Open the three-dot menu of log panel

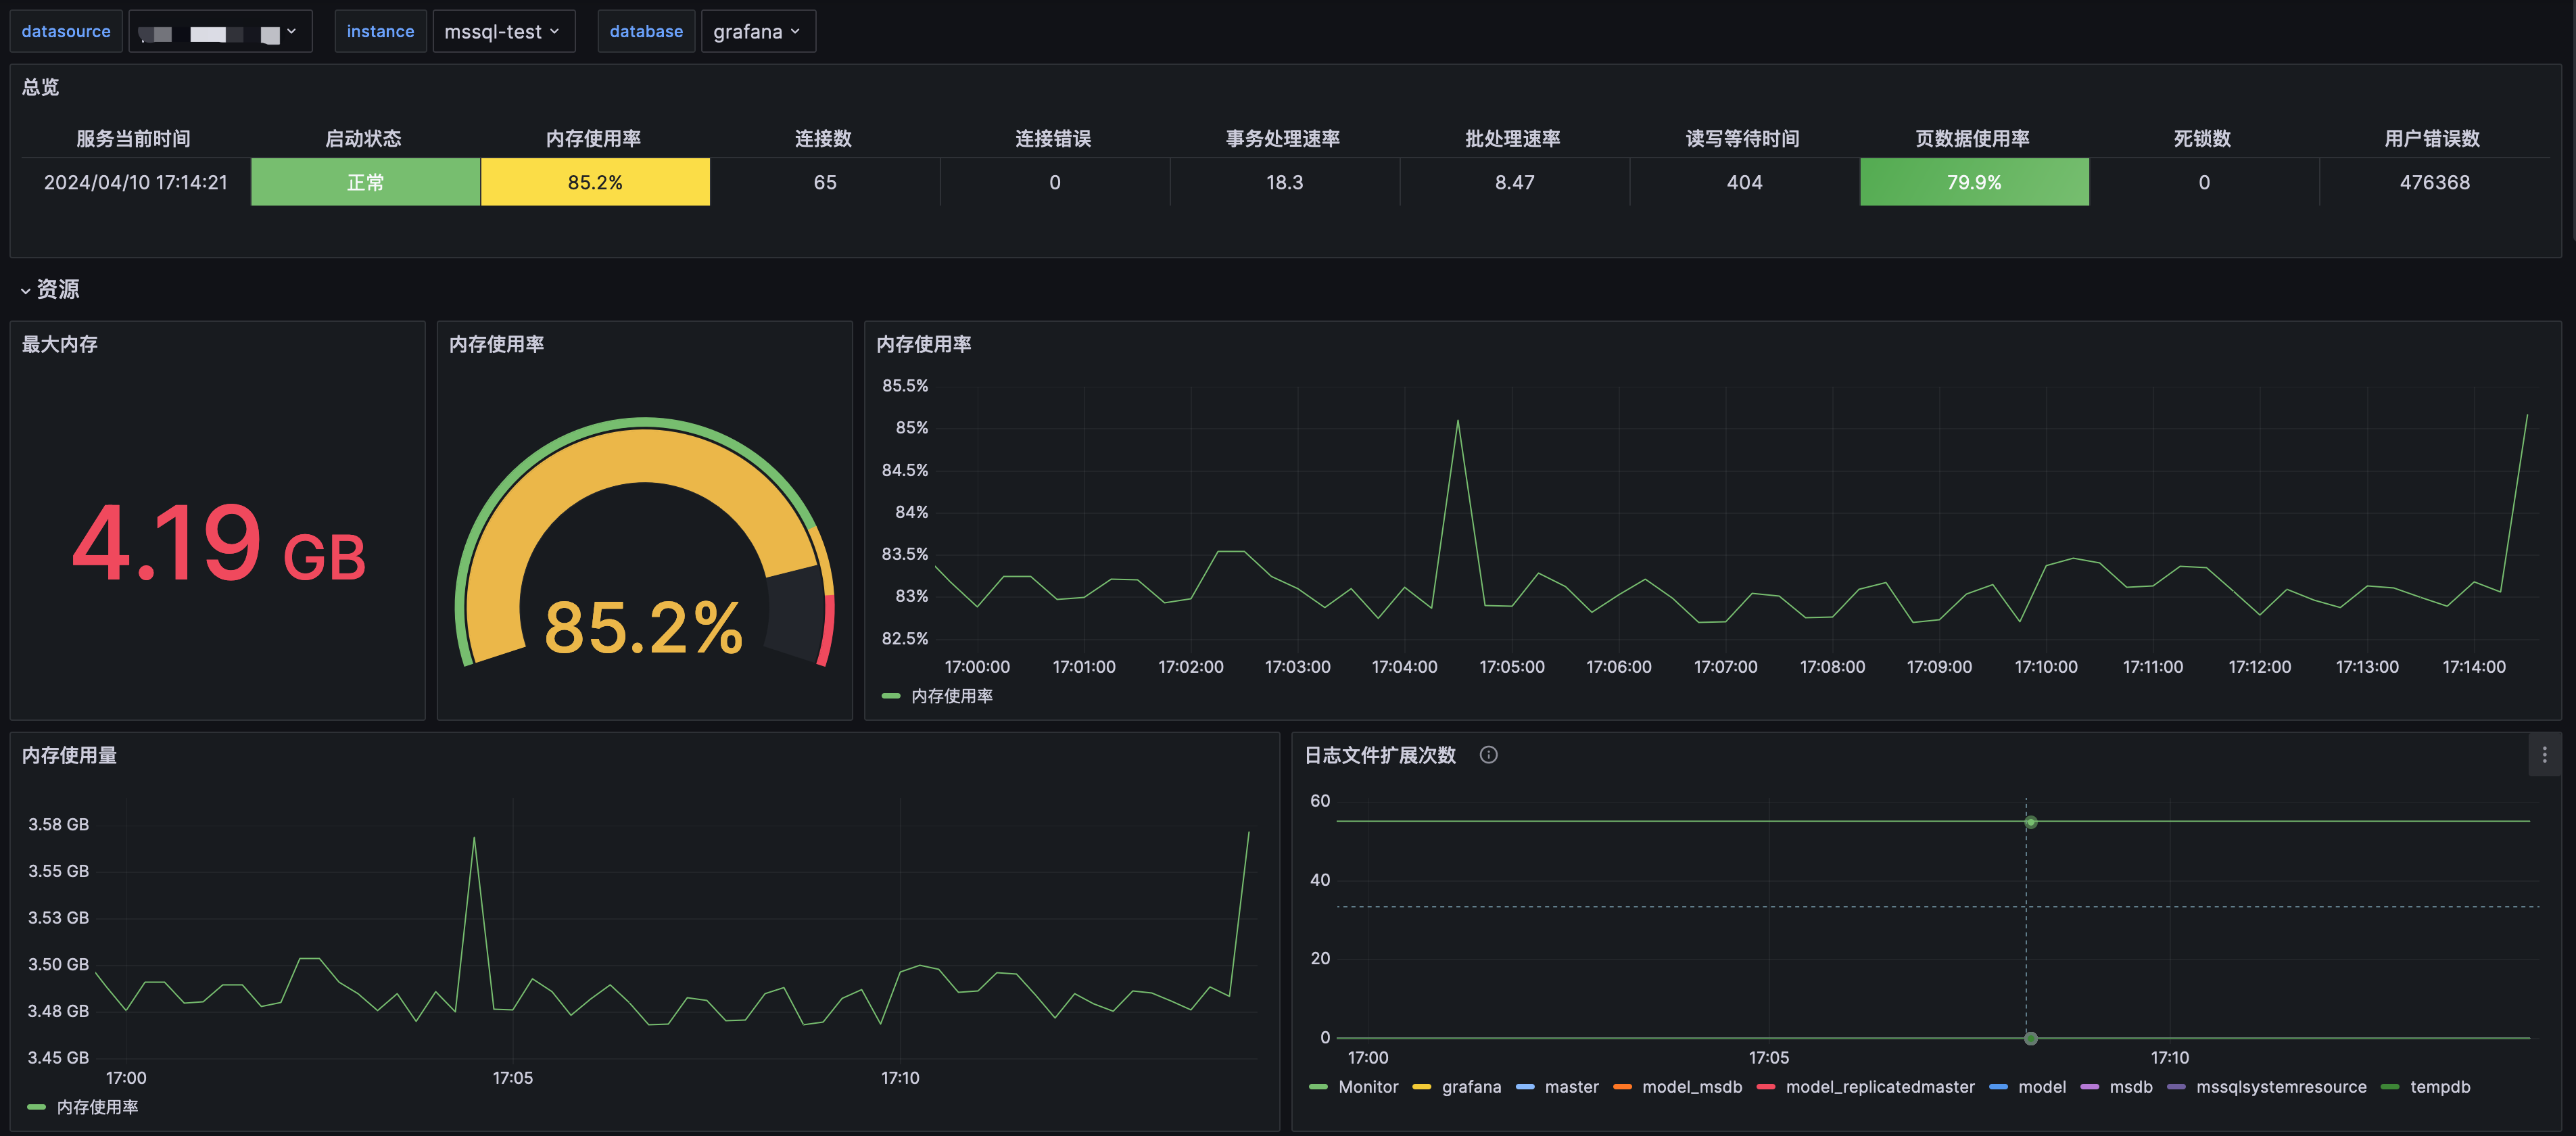pyautogui.click(x=2544, y=755)
